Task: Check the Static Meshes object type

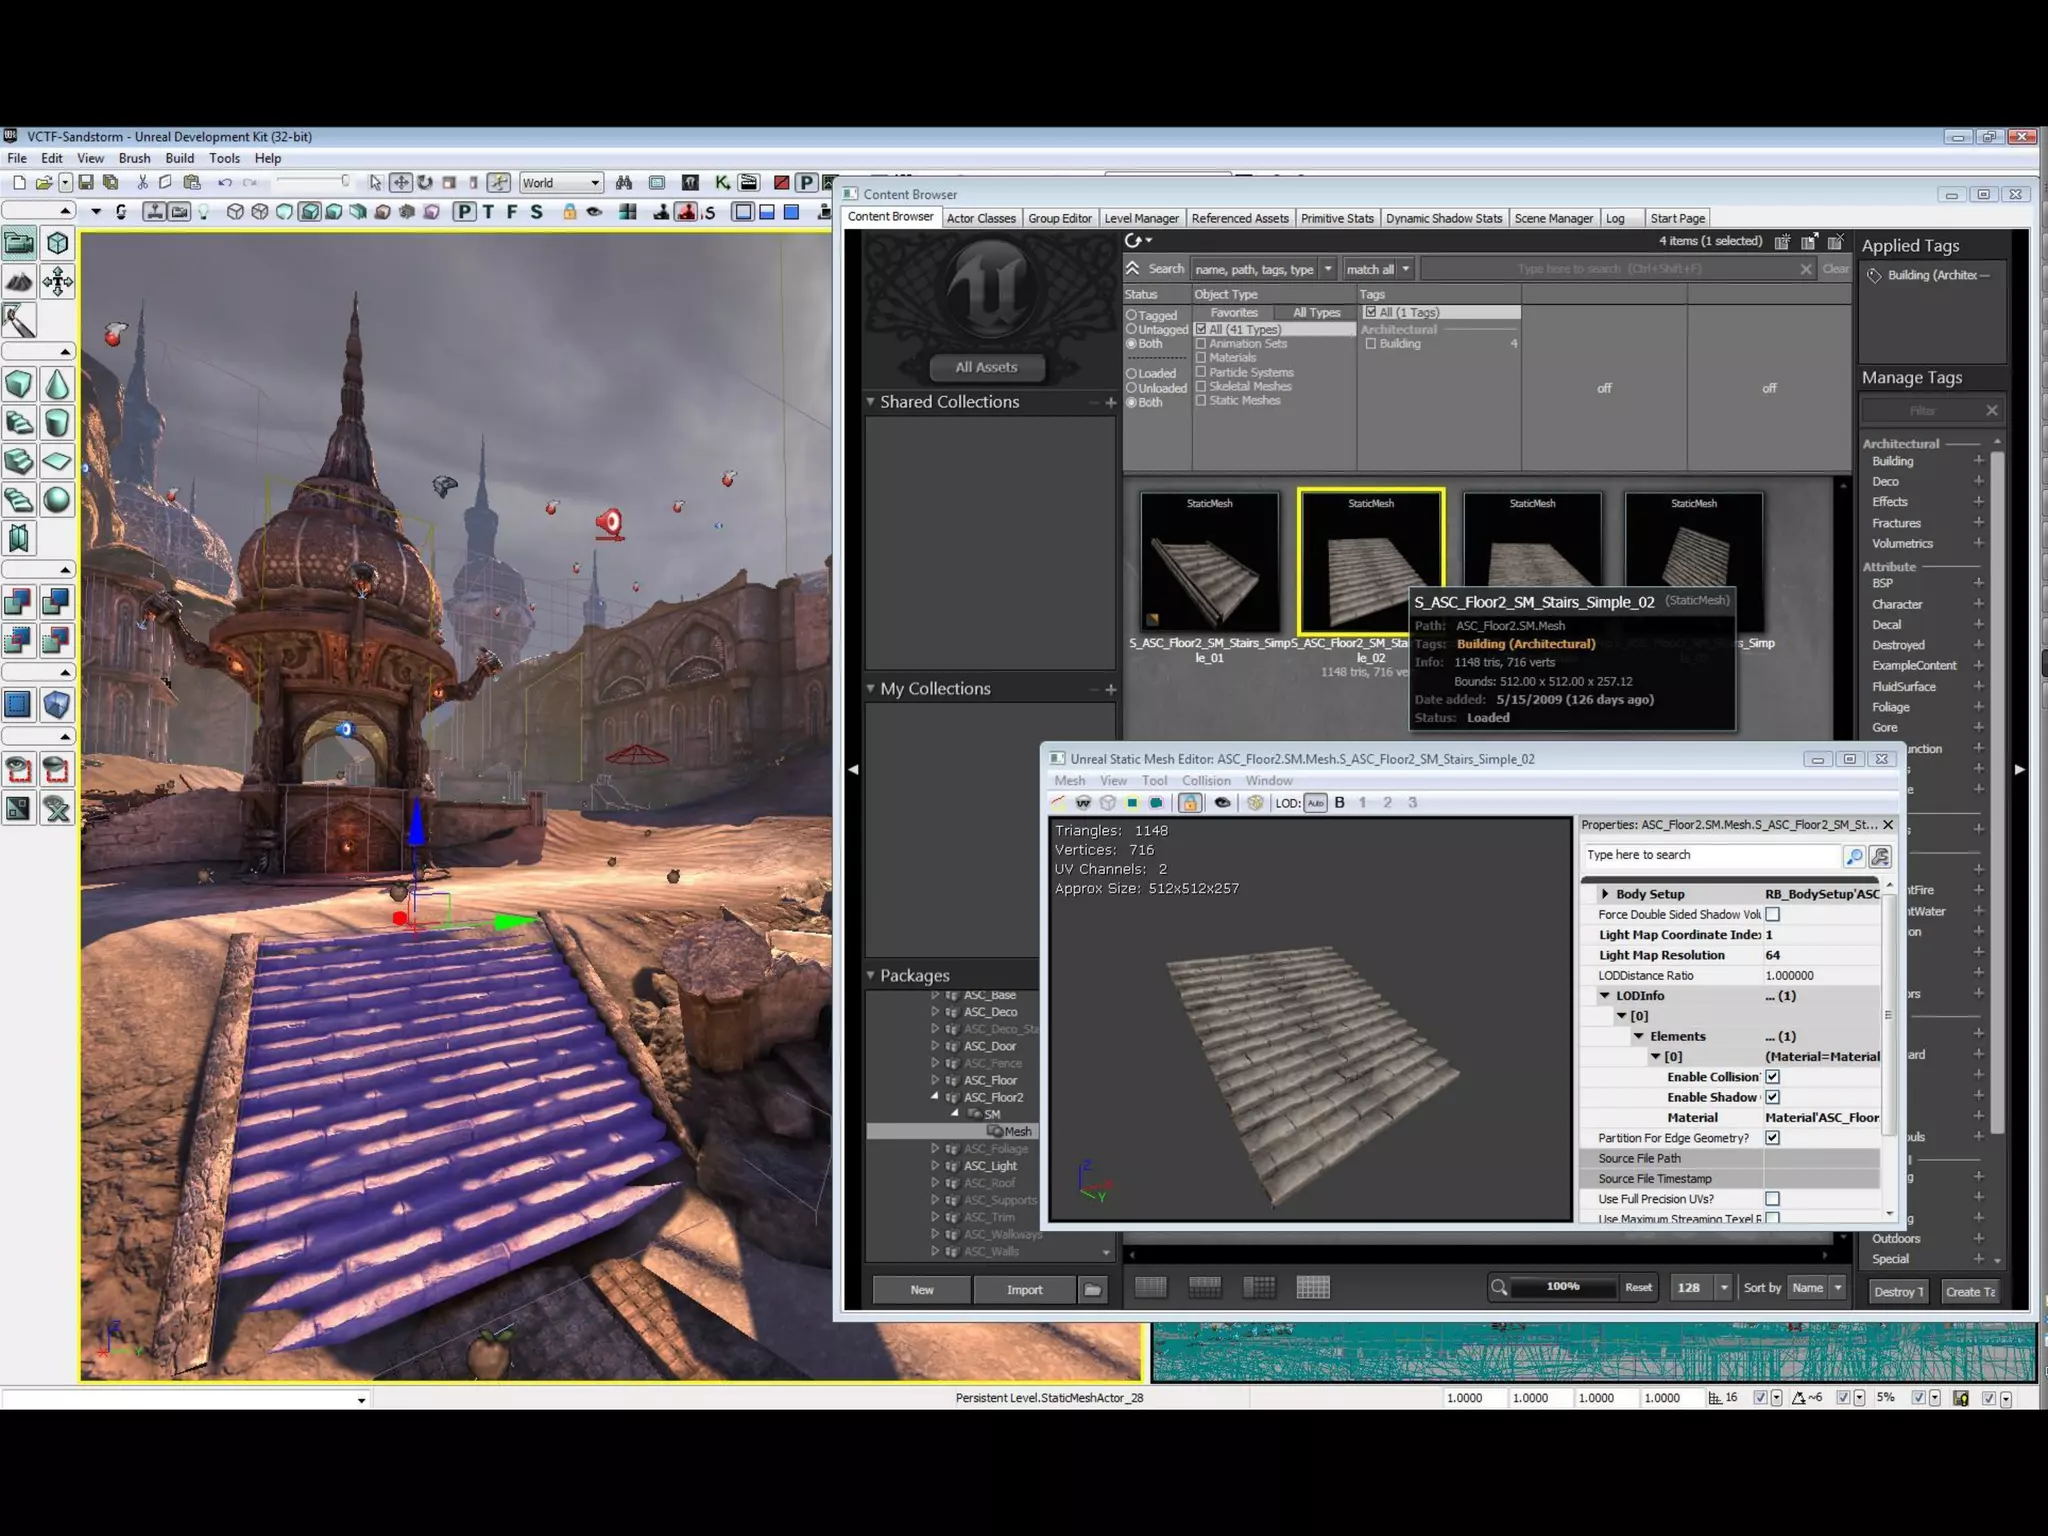Action: (1201, 401)
